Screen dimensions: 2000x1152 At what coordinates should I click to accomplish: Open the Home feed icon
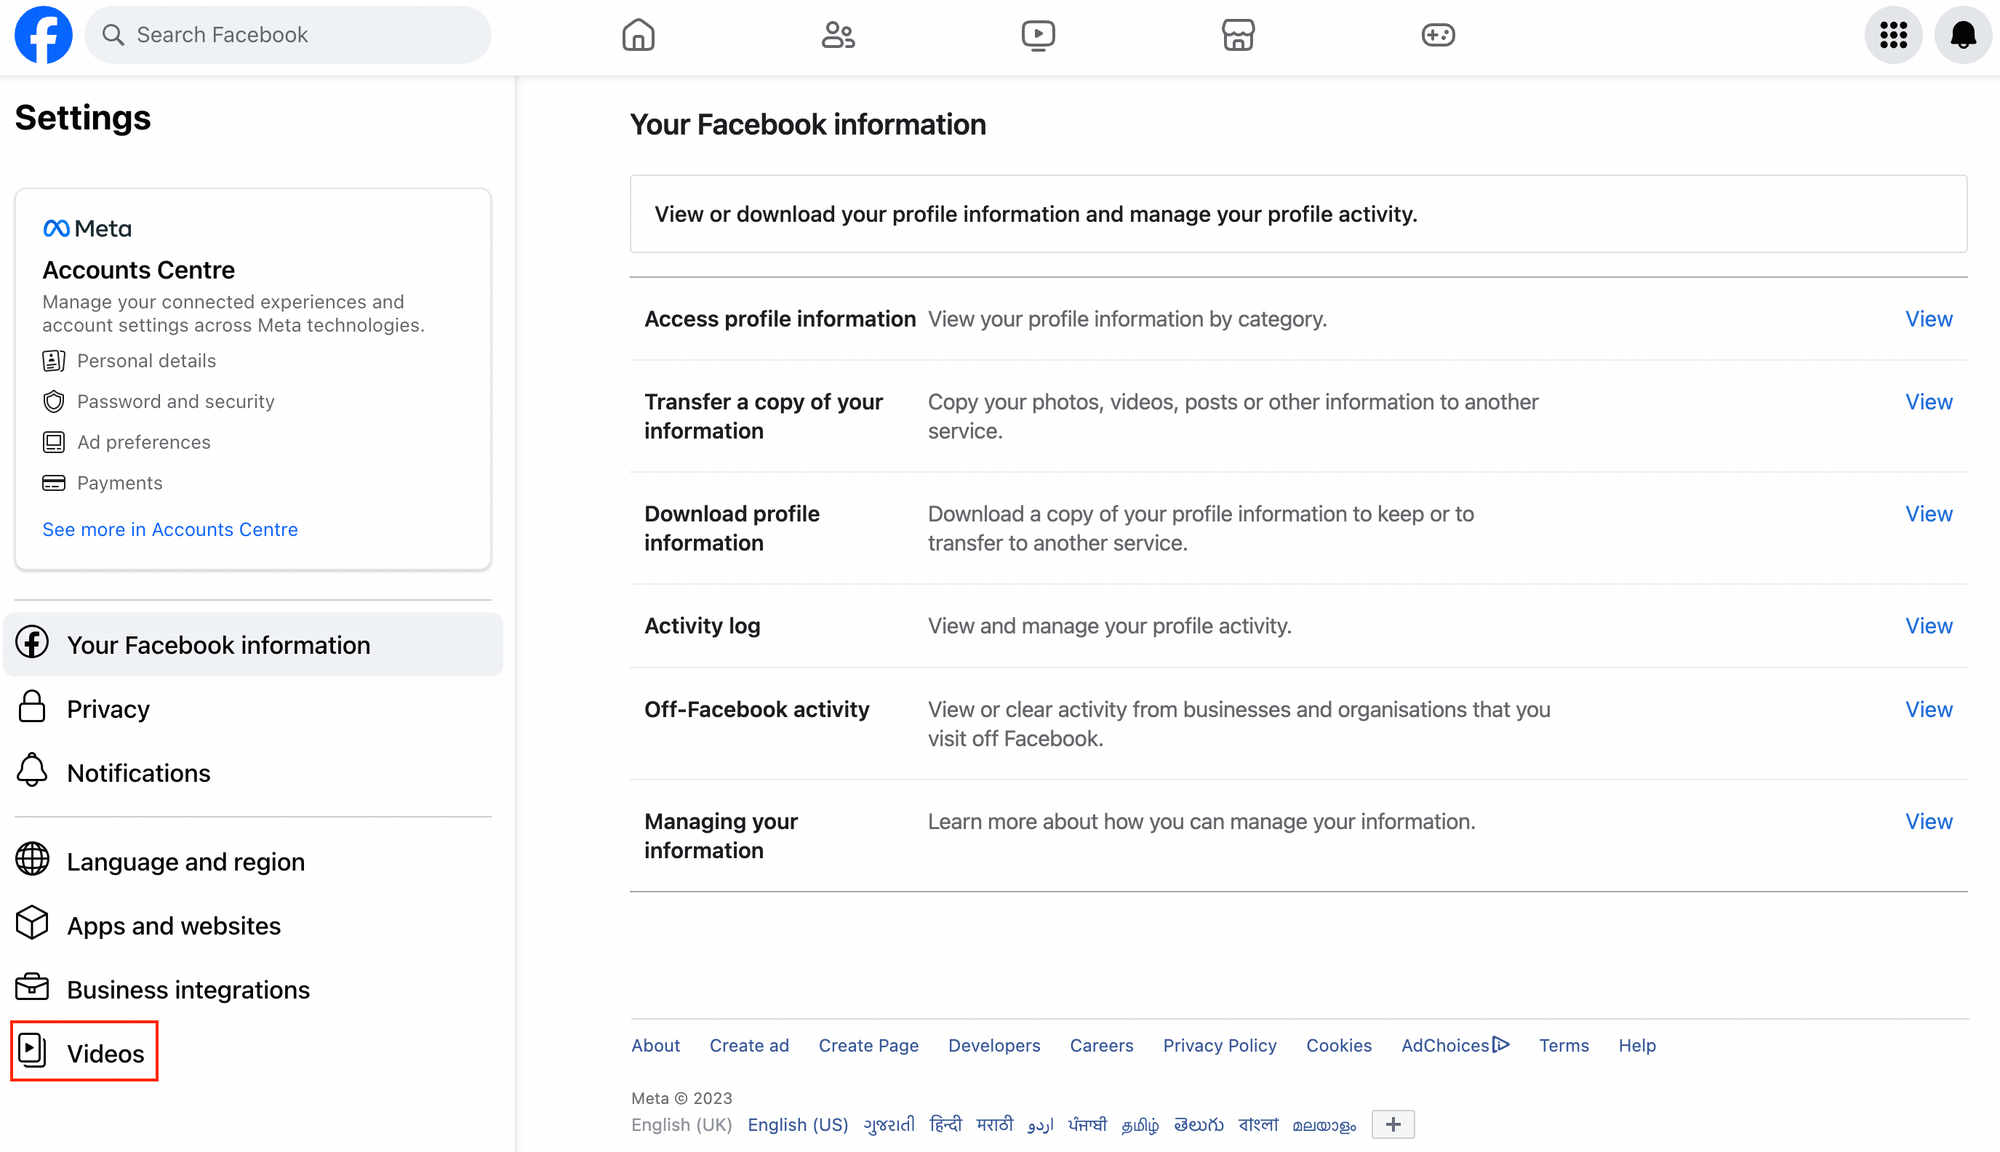[x=638, y=35]
